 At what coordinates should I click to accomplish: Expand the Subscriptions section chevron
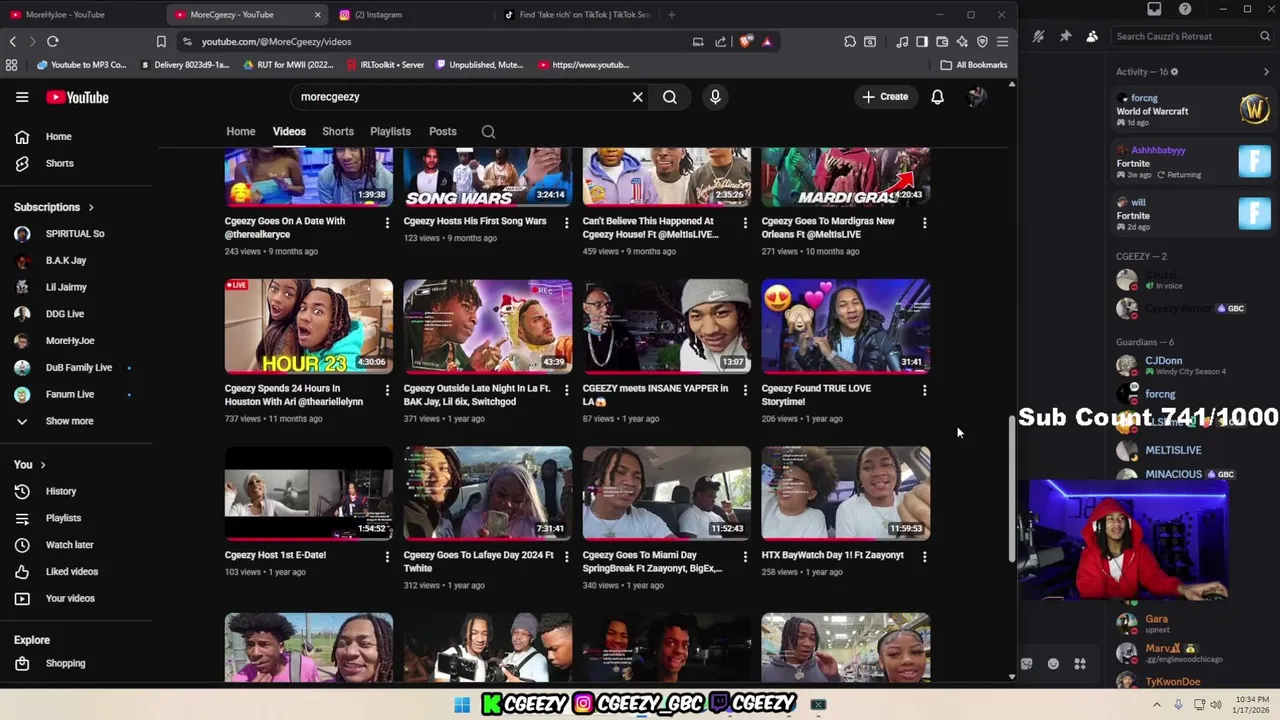pos(91,207)
